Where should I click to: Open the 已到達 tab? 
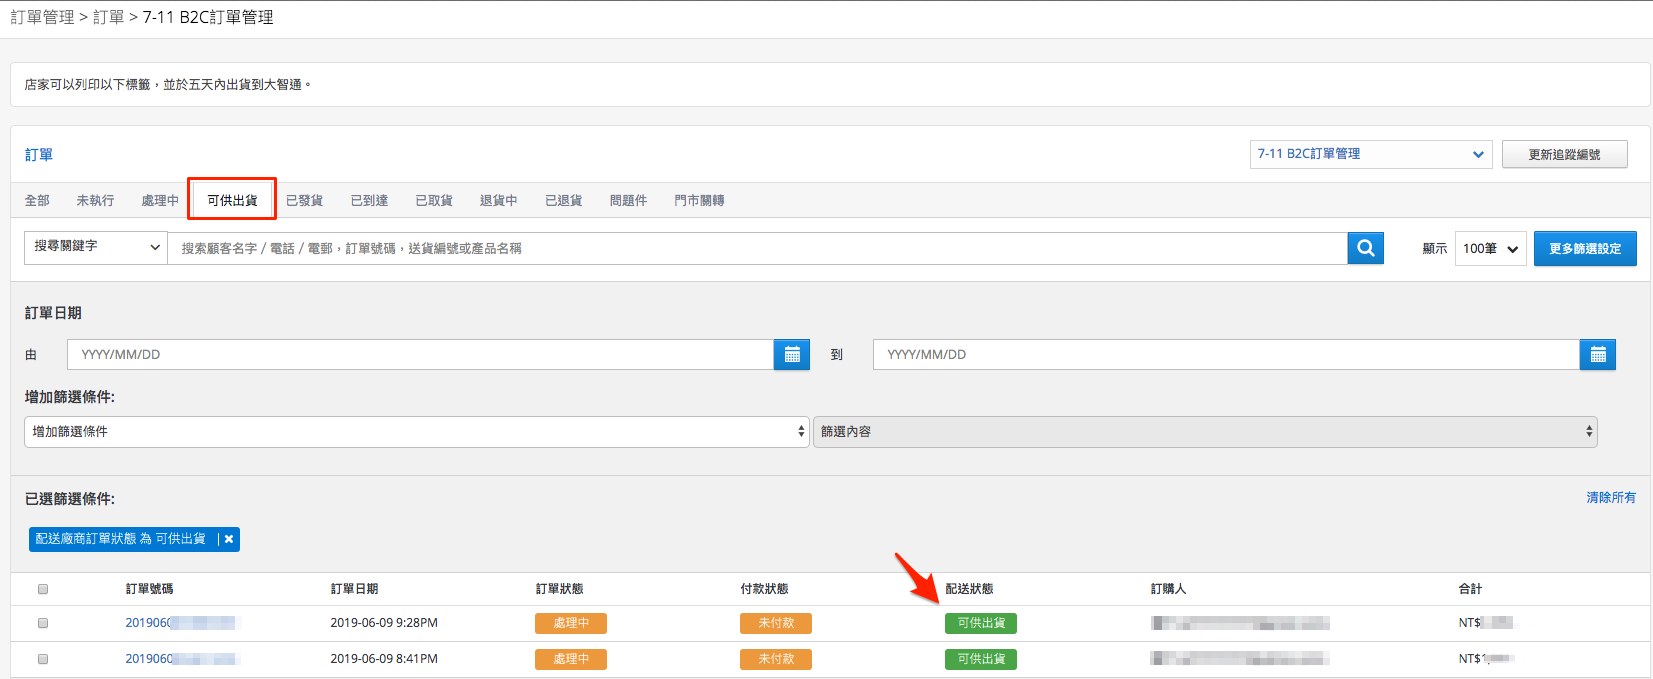pyautogui.click(x=369, y=201)
